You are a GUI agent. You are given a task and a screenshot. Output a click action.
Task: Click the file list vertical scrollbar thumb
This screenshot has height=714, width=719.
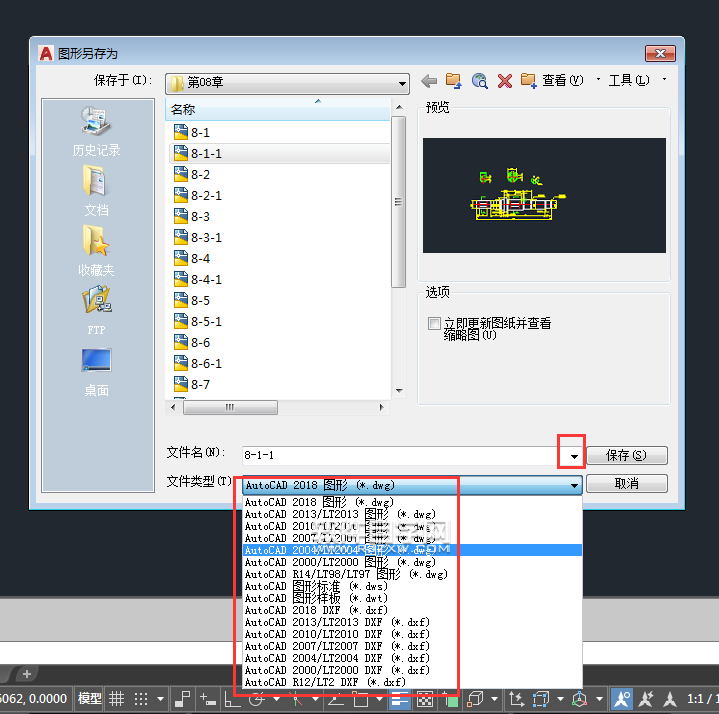pyautogui.click(x=398, y=202)
